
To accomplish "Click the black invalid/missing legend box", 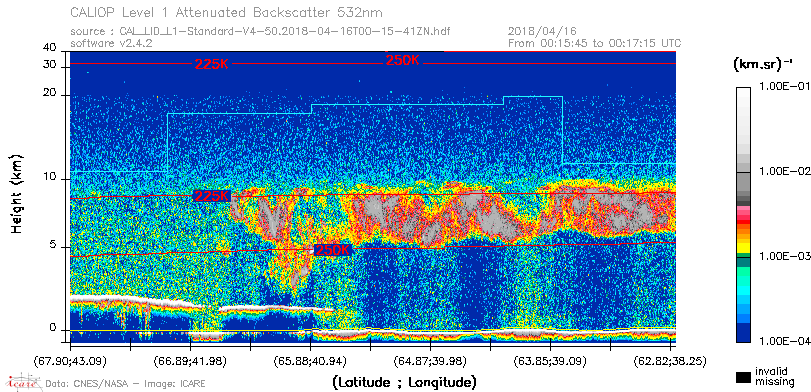I will point(744,377).
